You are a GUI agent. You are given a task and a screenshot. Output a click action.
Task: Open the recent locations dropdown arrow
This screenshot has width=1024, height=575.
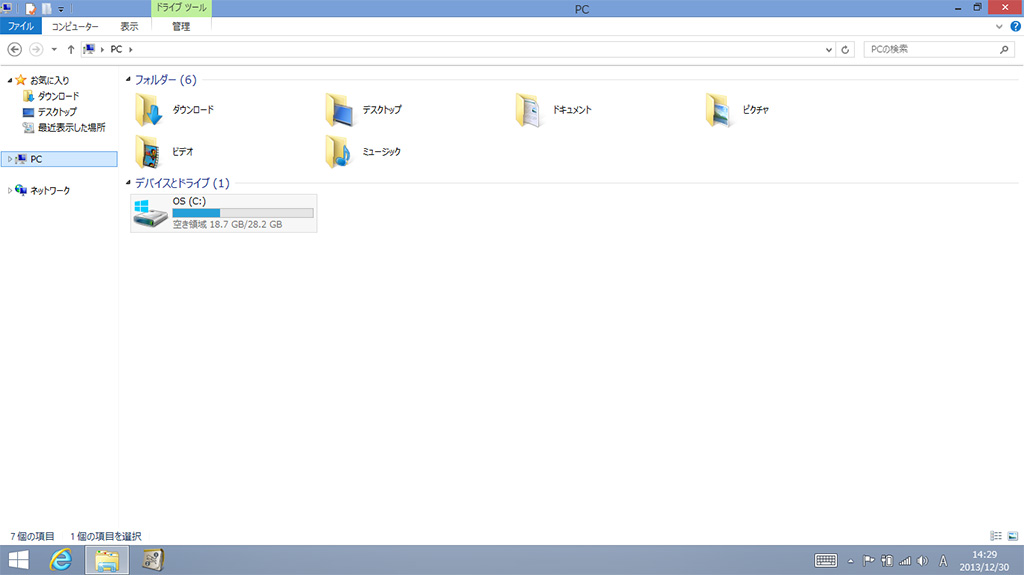click(54, 49)
